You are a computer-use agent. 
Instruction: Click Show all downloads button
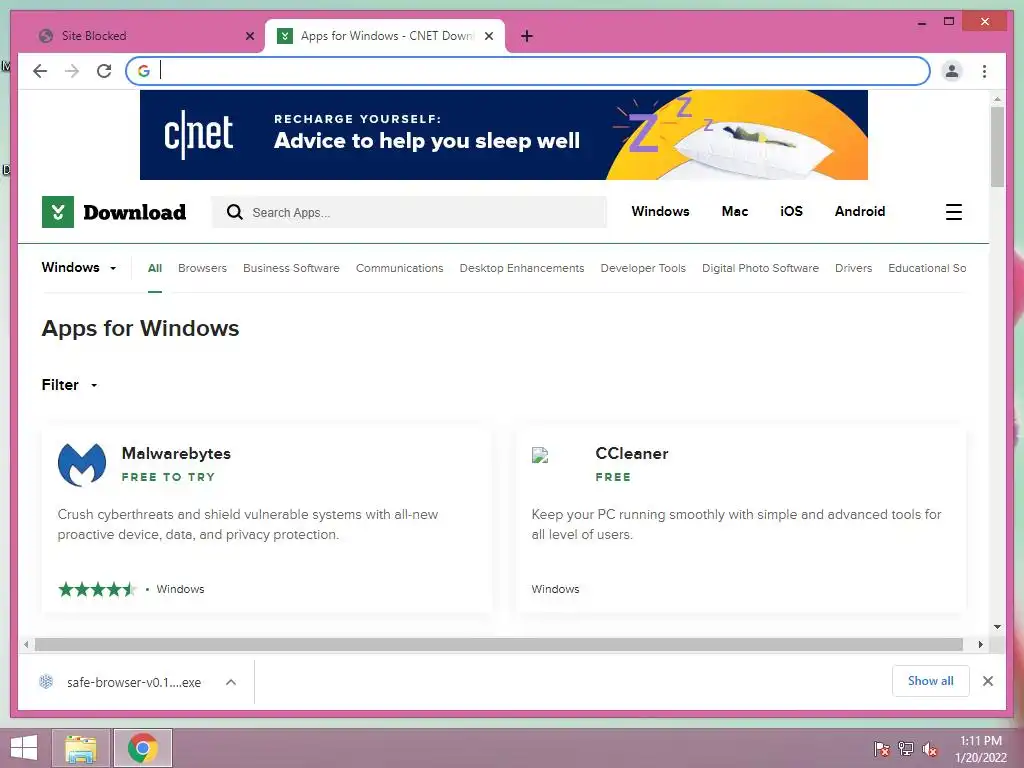(931, 681)
